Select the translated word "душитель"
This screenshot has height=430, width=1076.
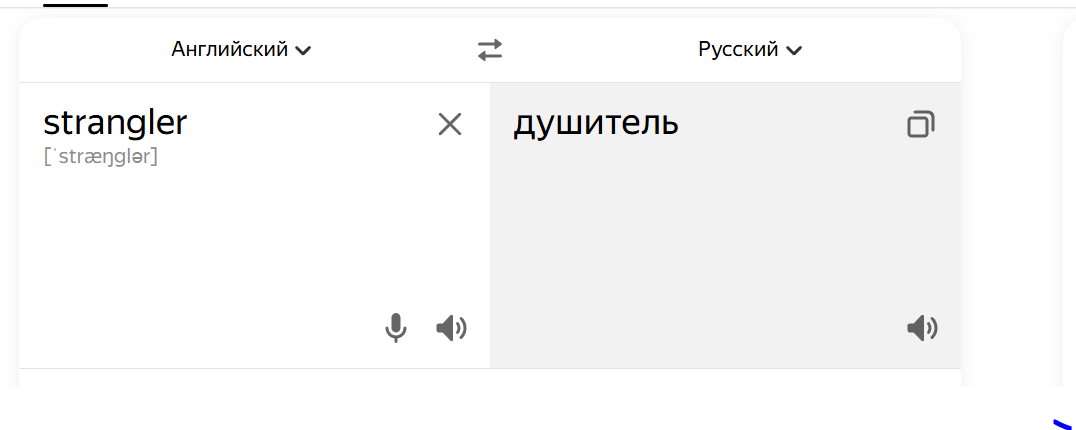(x=596, y=124)
